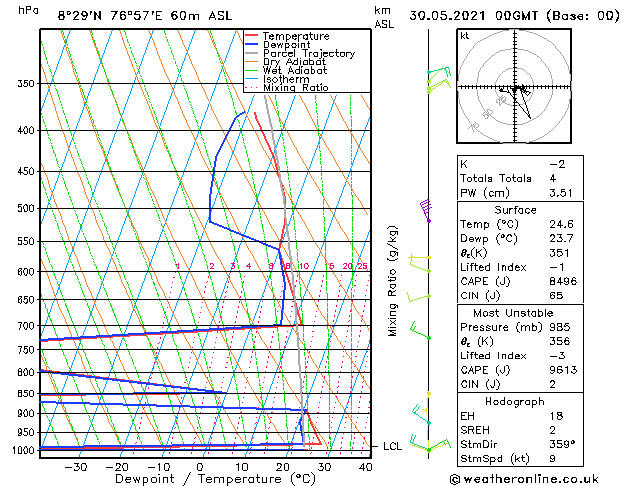Click the surface Temp value 24.6

tap(561, 224)
